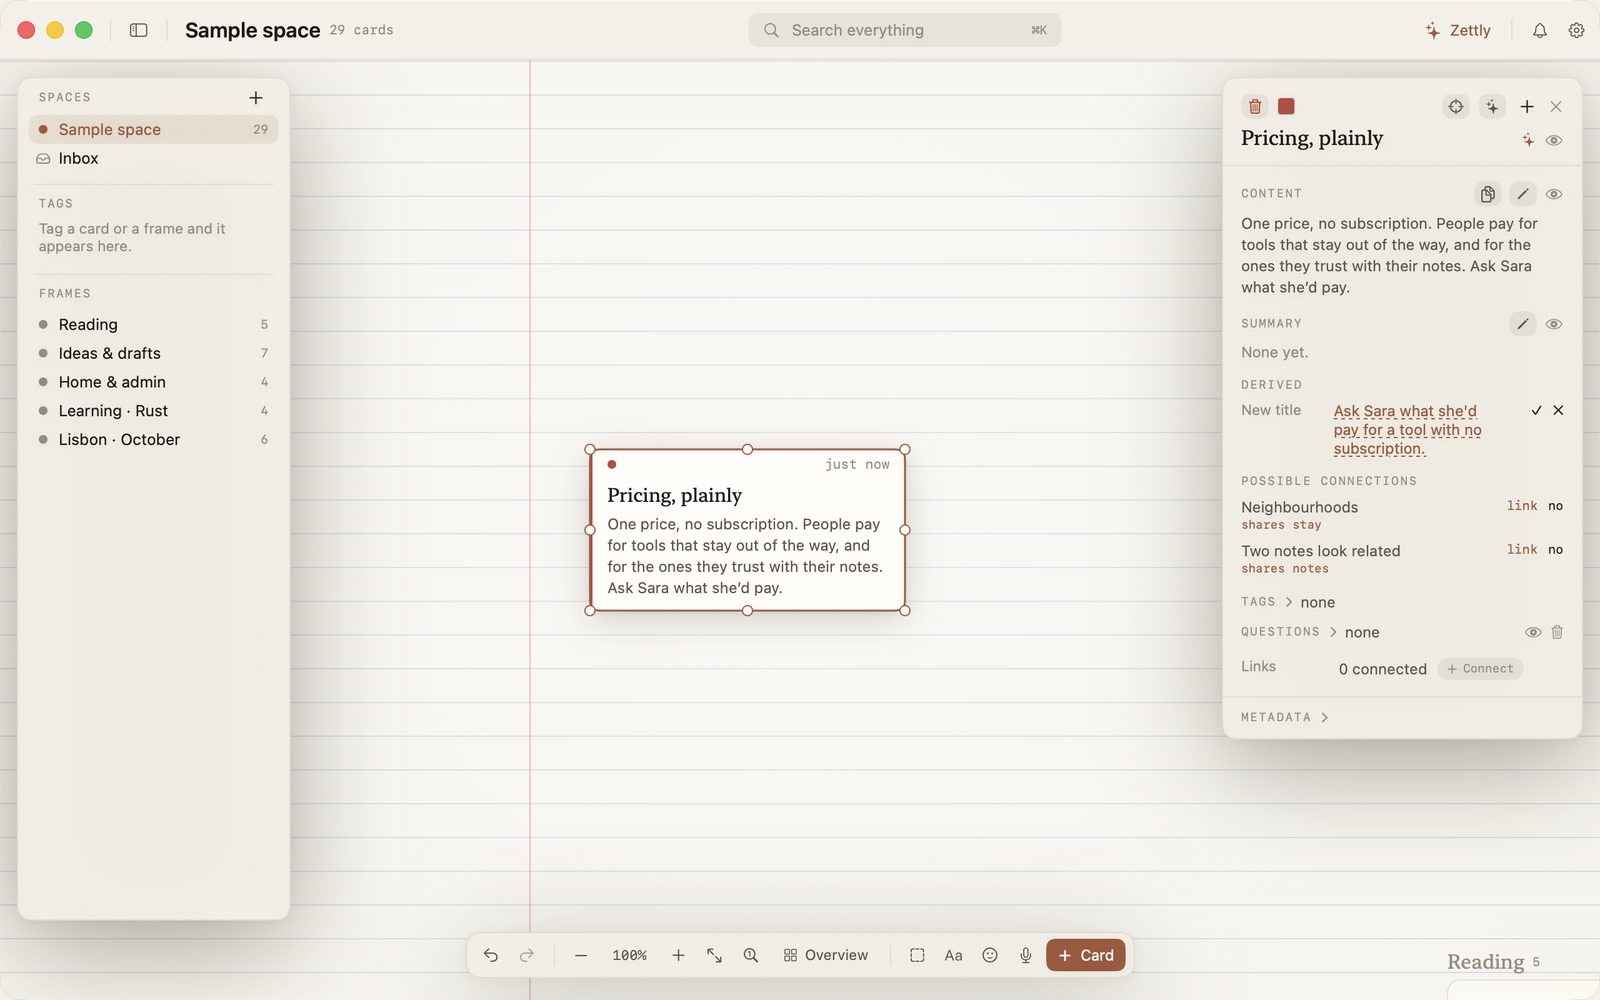The width and height of the screenshot is (1600, 1000).
Task: Create a new Card
Action: point(1086,955)
